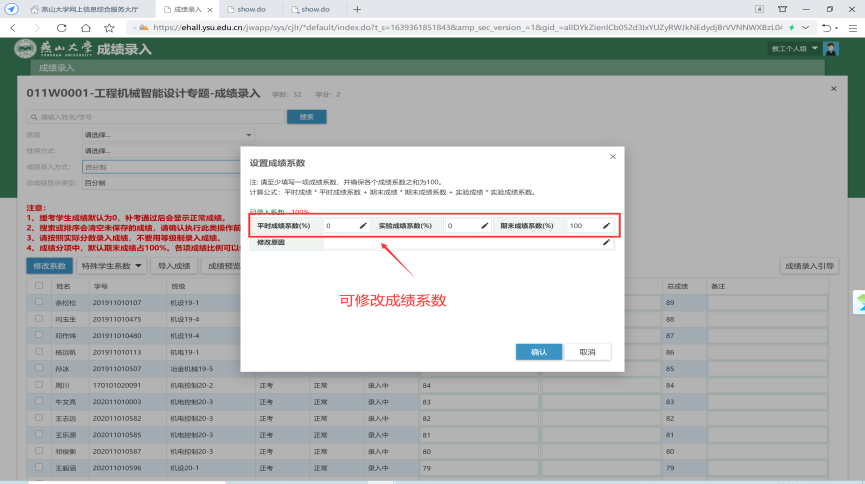865x484 pixels.
Task: Click pencil icon for 期末成绩系数 field
Action: [606, 226]
